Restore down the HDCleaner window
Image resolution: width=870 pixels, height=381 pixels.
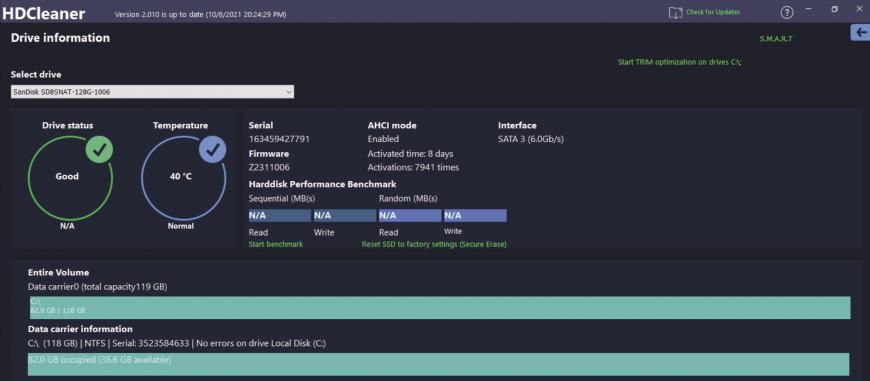pyautogui.click(x=834, y=9)
